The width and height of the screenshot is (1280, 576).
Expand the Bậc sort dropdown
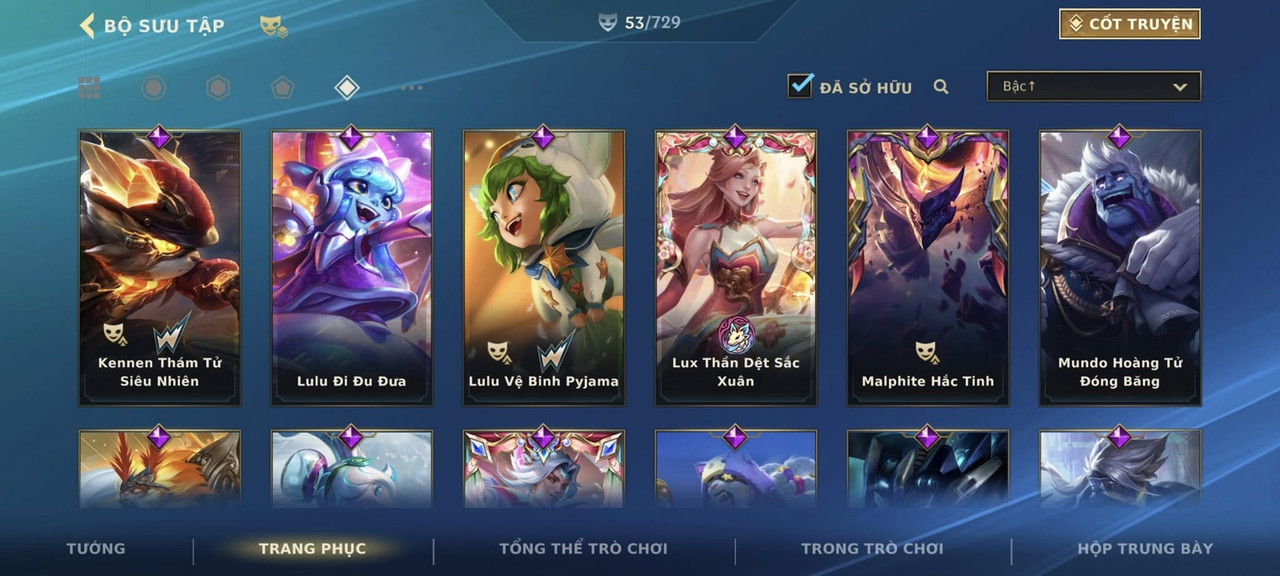pyautogui.click(x=1094, y=86)
